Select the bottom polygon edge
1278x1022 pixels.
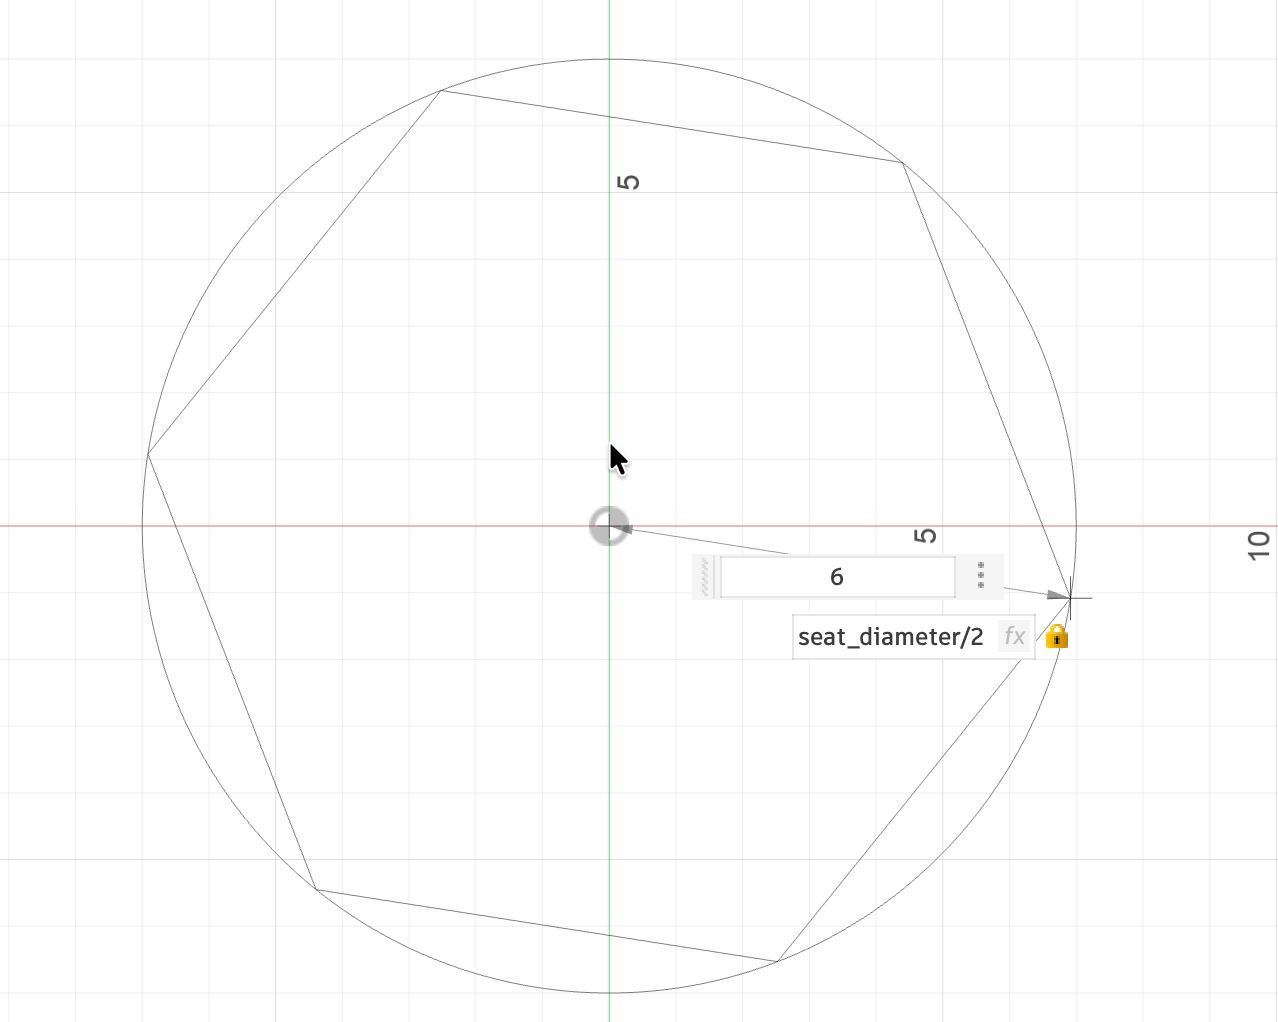[545, 925]
